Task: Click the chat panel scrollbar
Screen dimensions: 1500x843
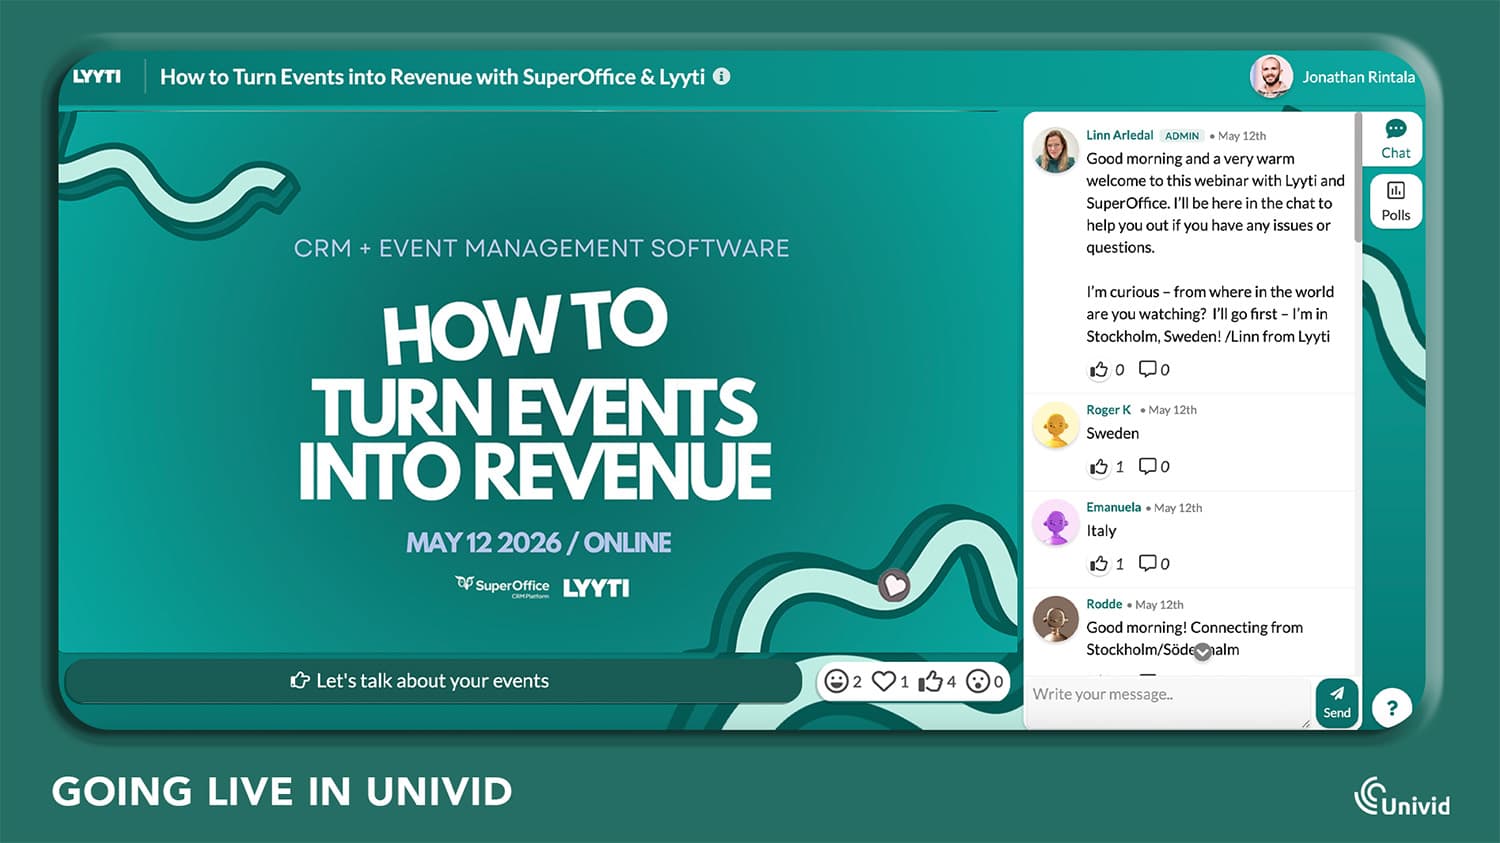Action: coord(1357,178)
